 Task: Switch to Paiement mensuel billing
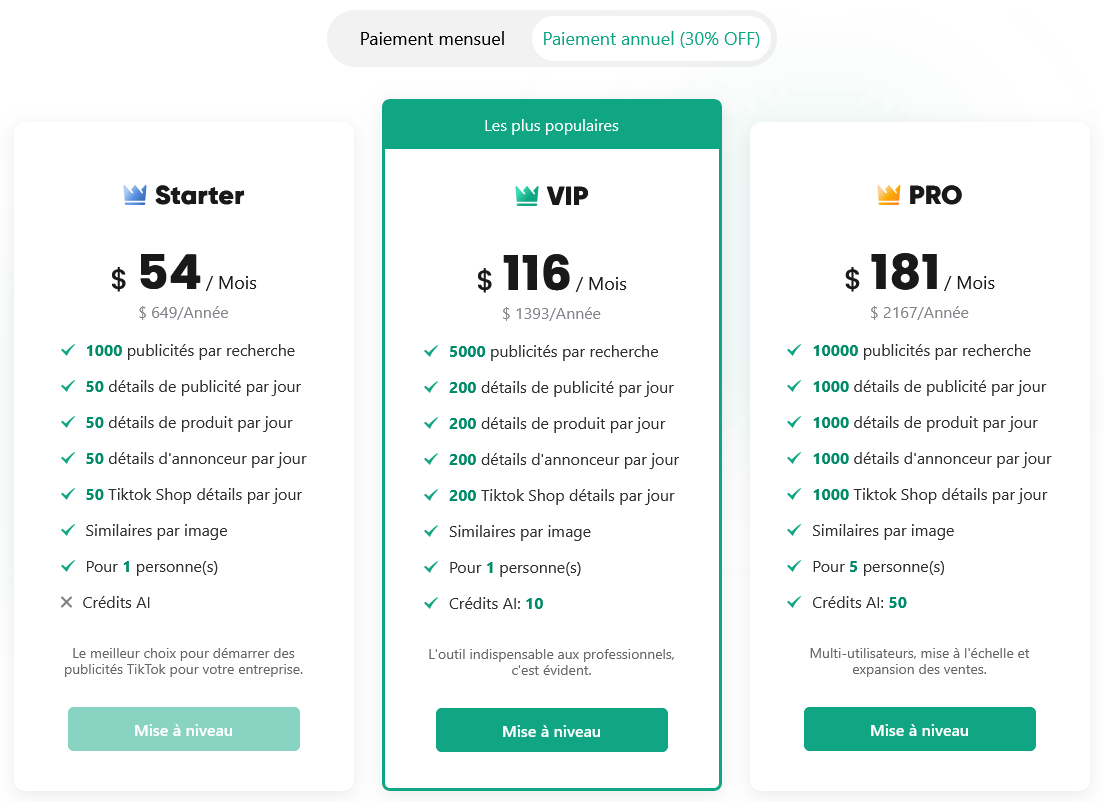[432, 38]
